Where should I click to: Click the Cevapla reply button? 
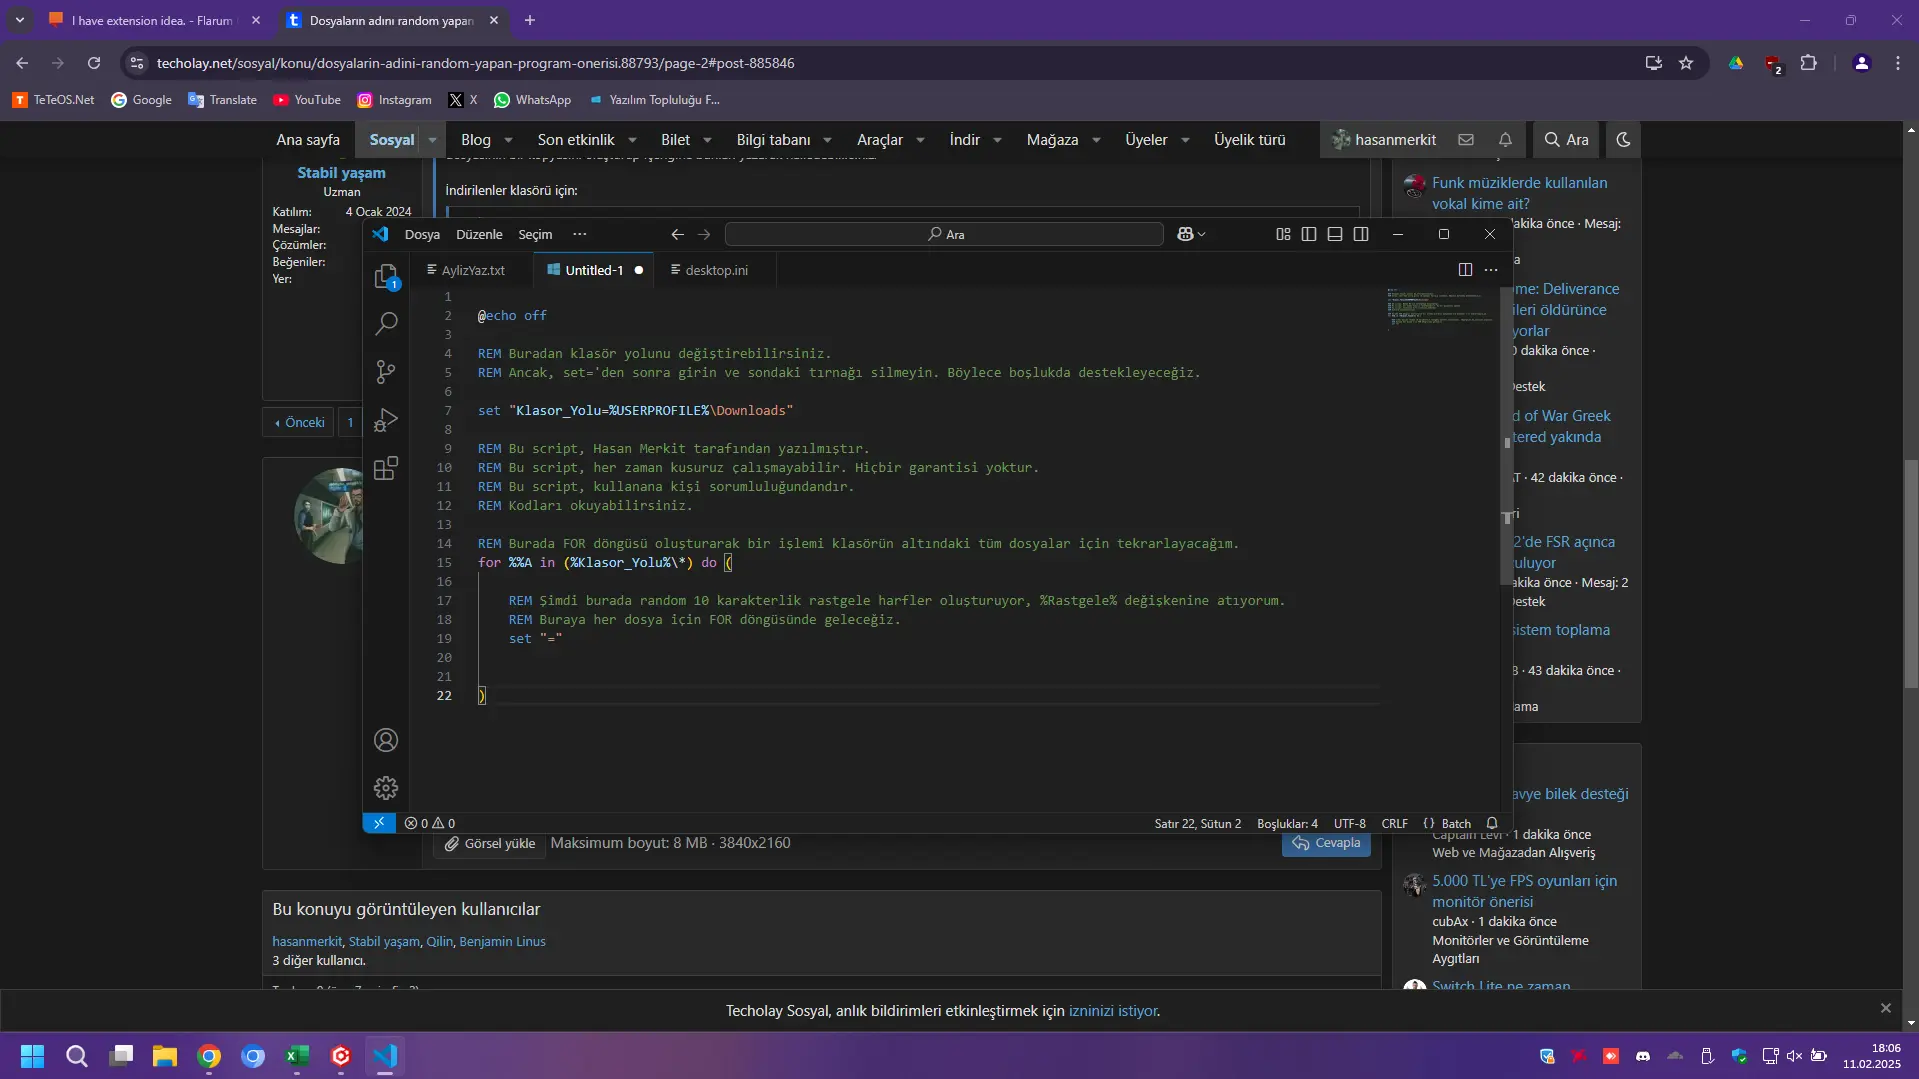coord(1326,843)
